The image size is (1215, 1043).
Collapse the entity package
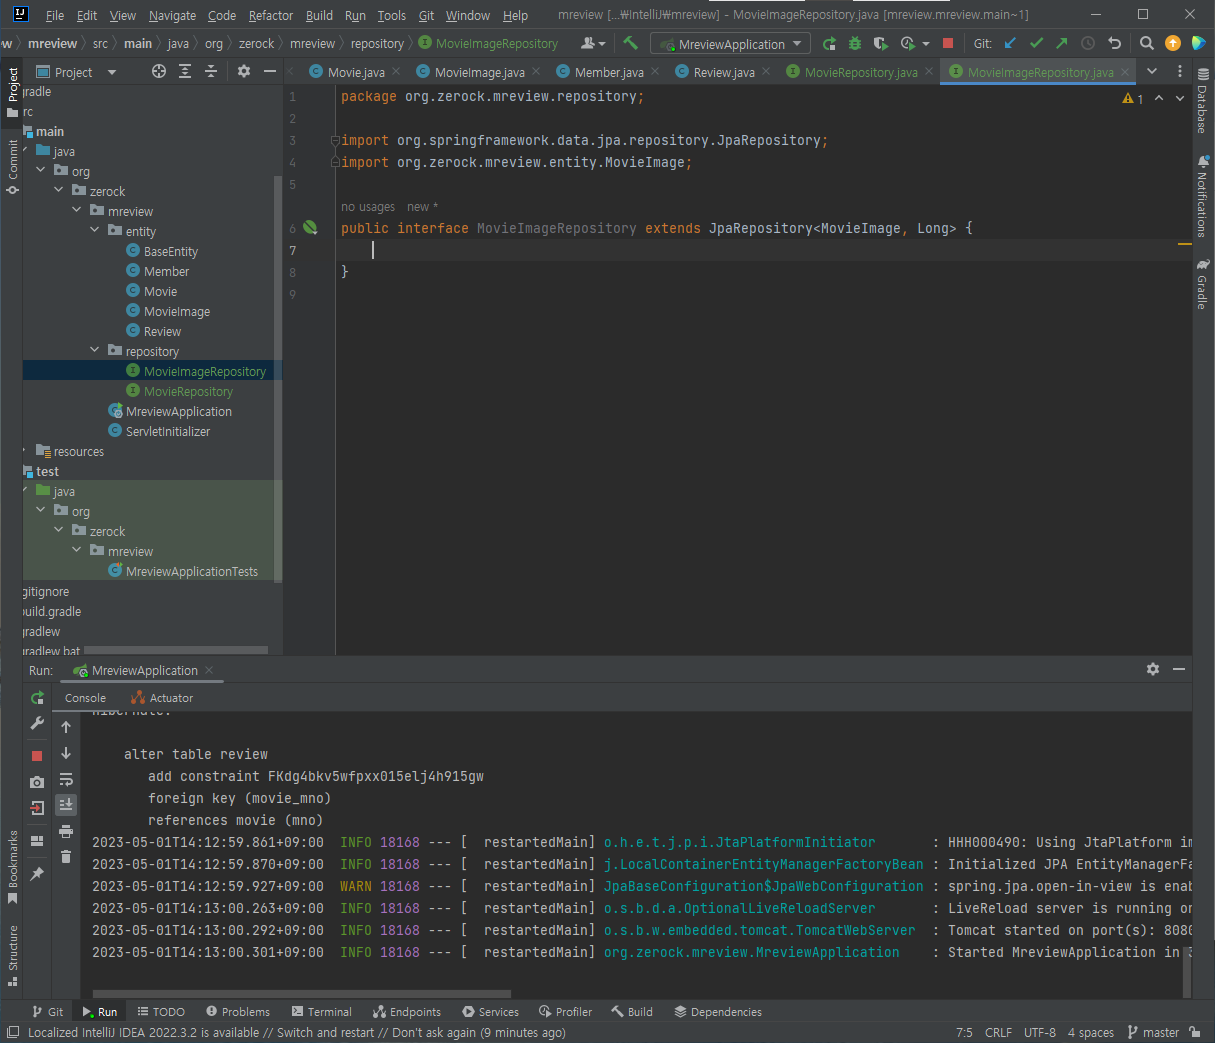tap(95, 231)
